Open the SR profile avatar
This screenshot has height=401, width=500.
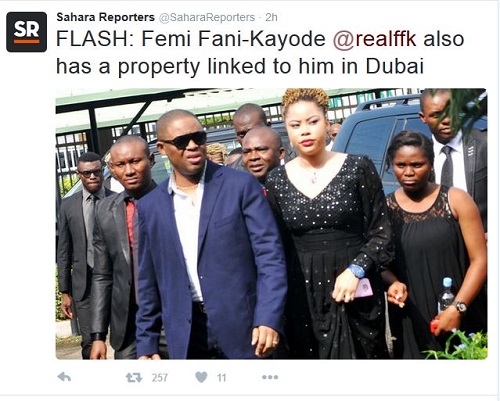(27, 32)
